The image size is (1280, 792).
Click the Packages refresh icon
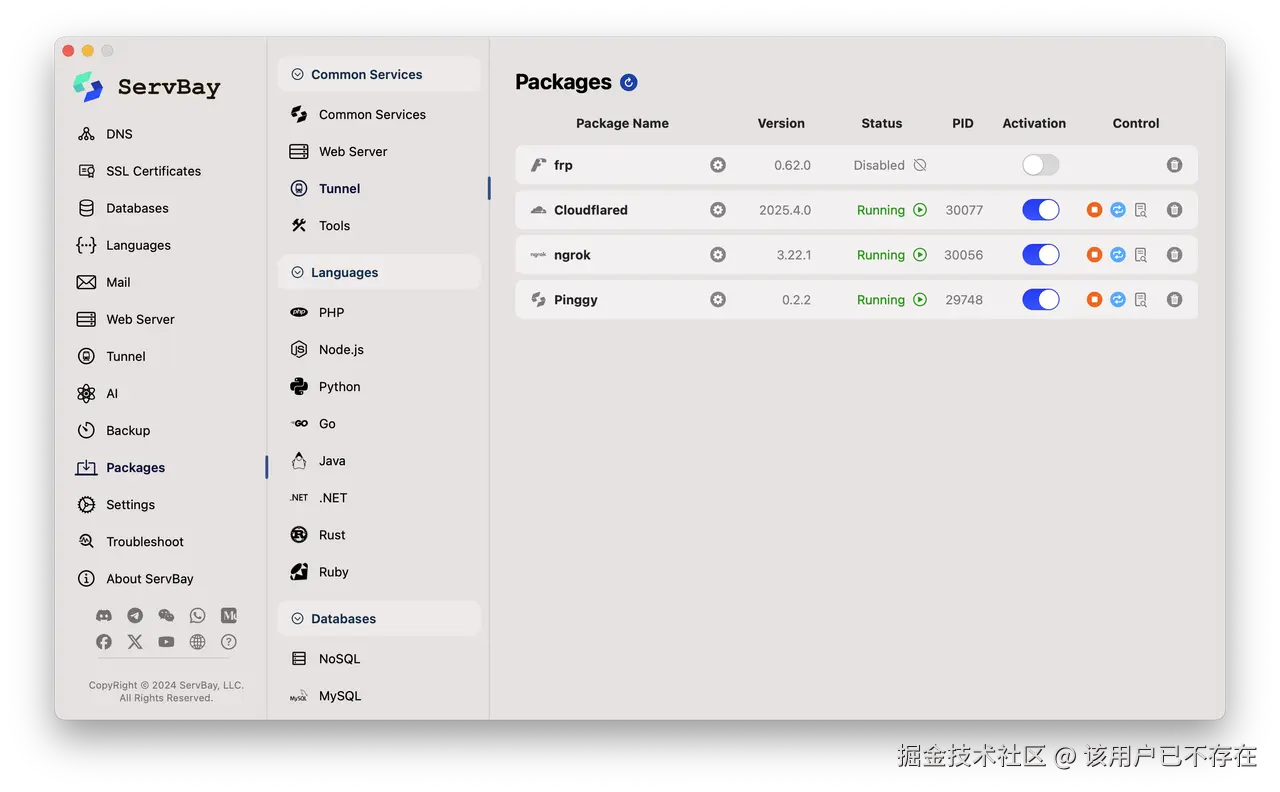(x=629, y=82)
